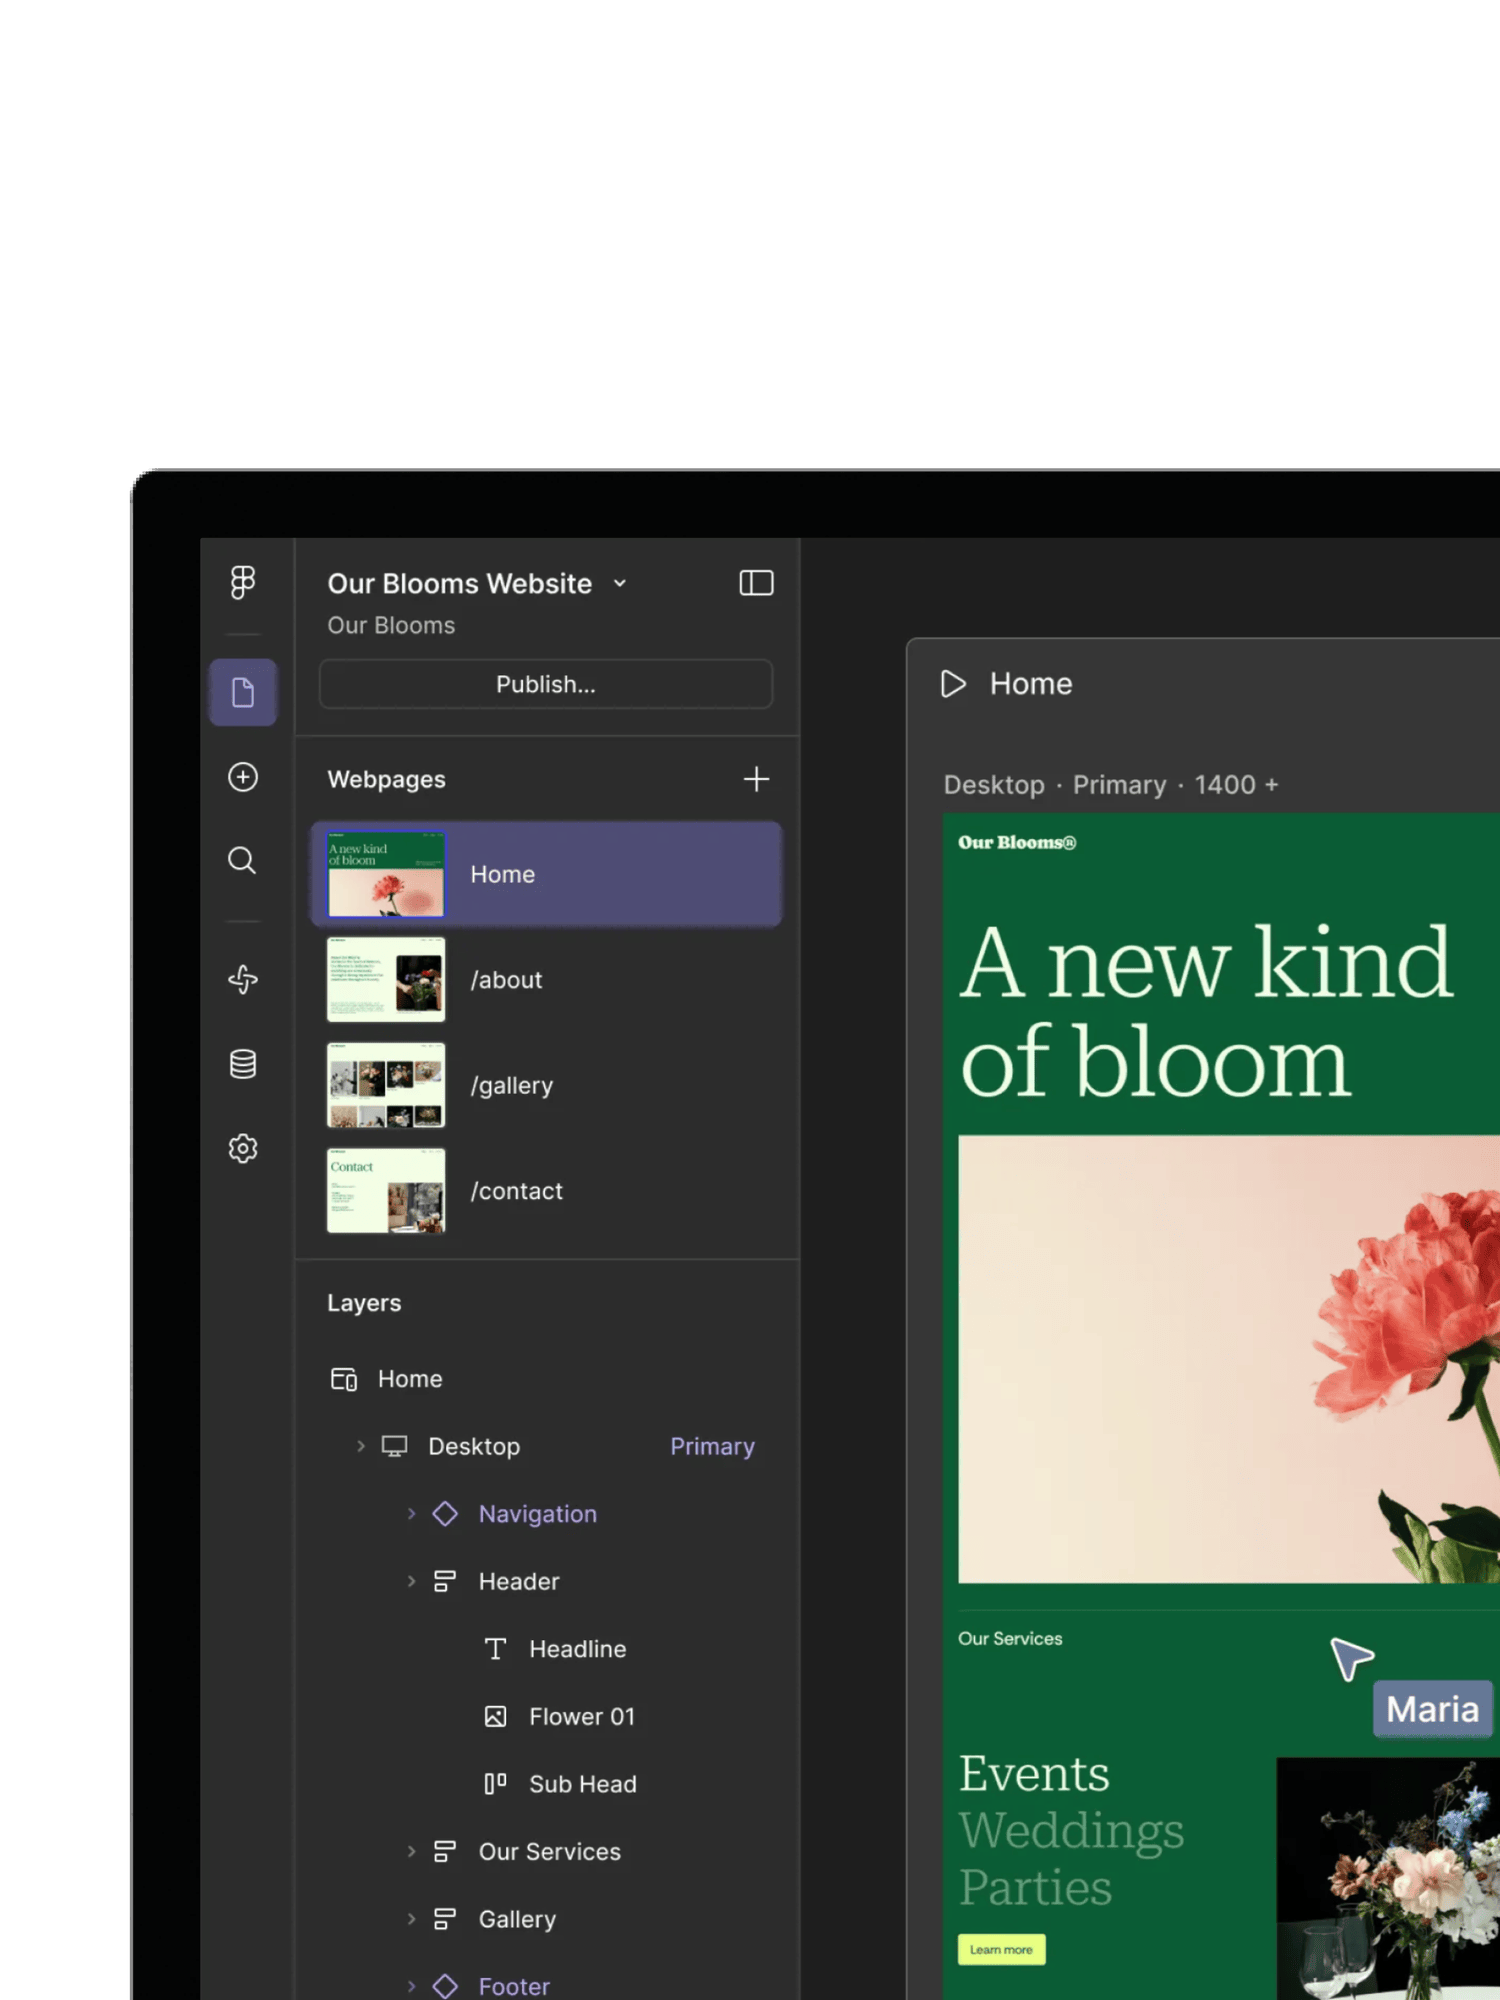This screenshot has width=1500, height=2000.
Task: Open site Settings gear icon
Action: (242, 1148)
